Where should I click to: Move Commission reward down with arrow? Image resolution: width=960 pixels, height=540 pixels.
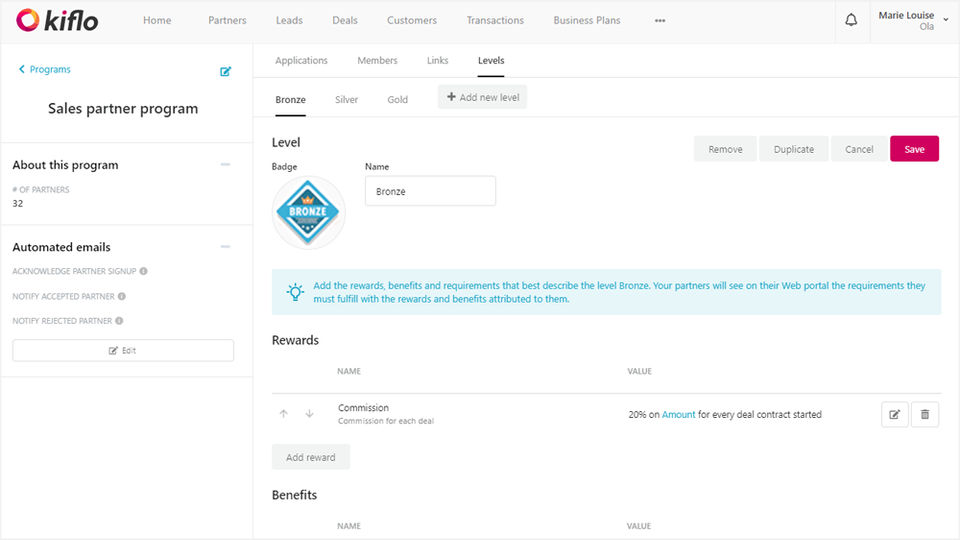click(309, 414)
